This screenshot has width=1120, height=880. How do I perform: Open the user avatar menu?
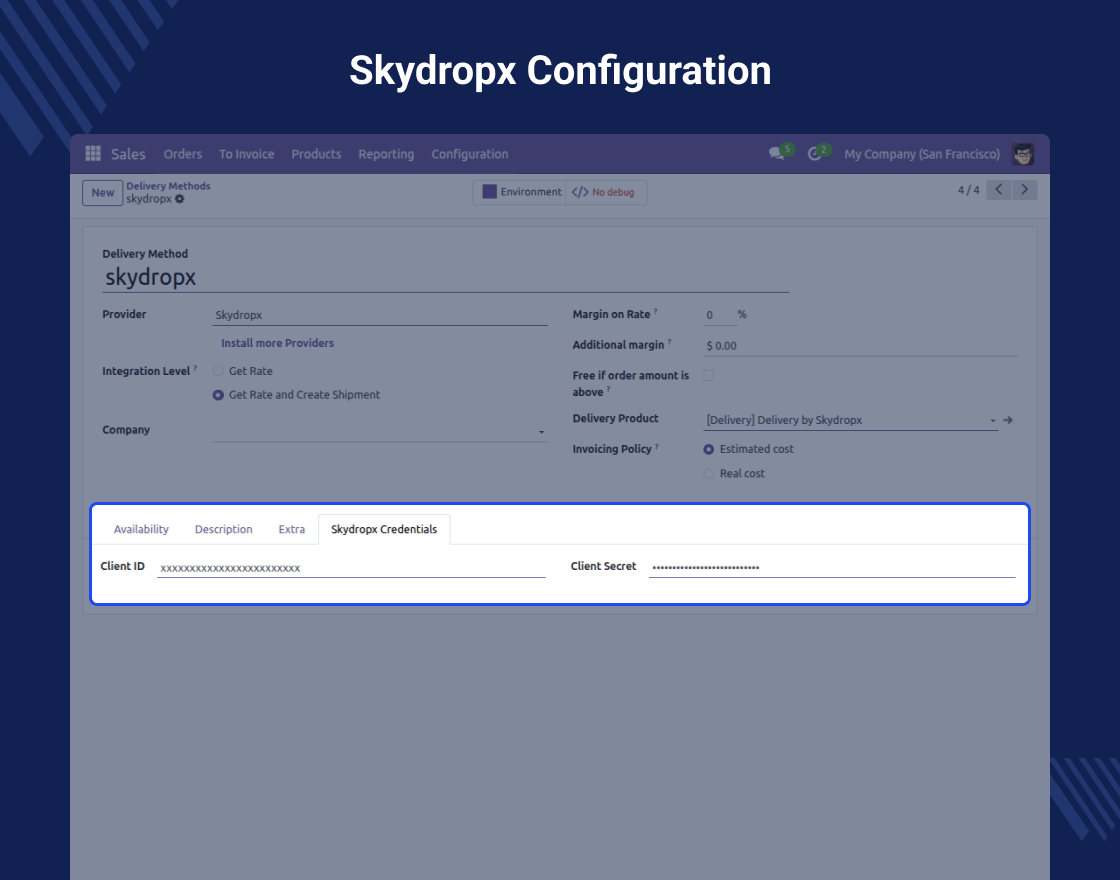click(x=1023, y=154)
